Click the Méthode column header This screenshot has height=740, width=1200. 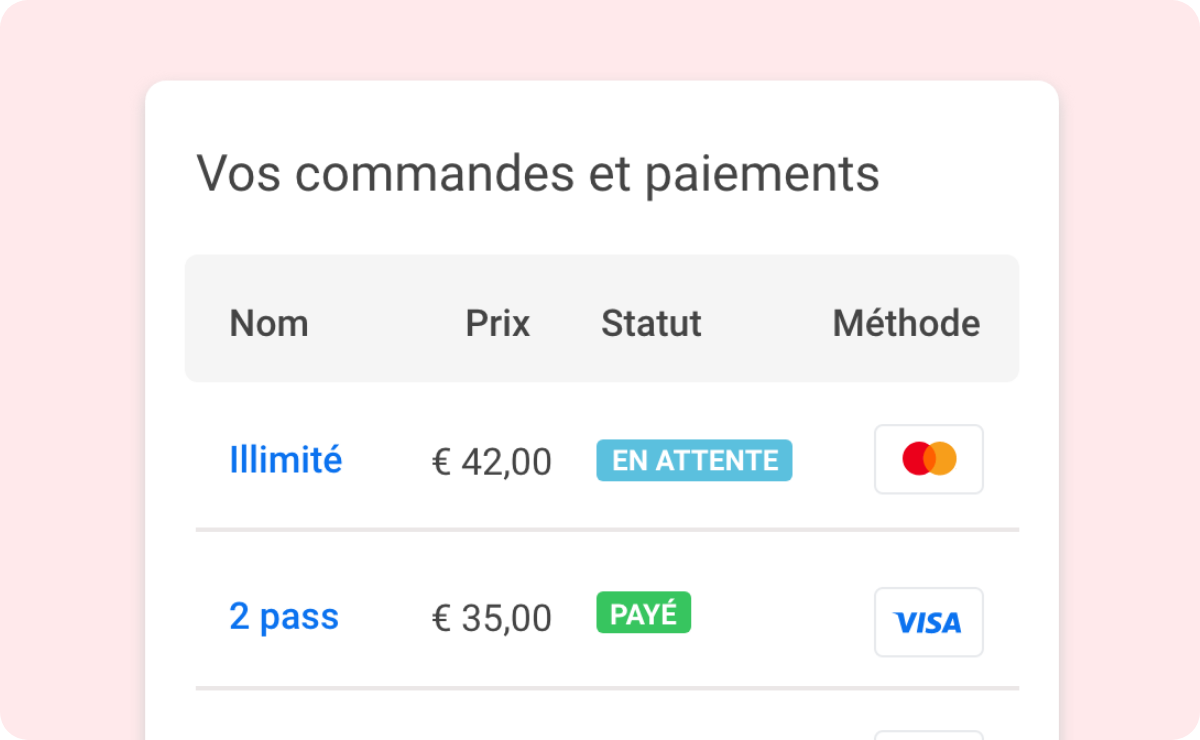click(906, 323)
